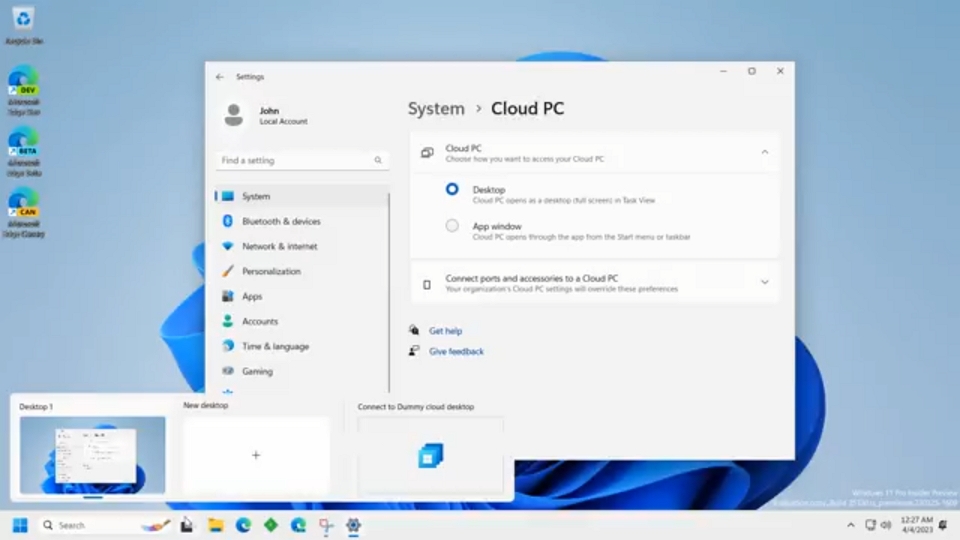This screenshot has height=540, width=960.
Task: Click the Cloud PC section icon
Action: 427,152
